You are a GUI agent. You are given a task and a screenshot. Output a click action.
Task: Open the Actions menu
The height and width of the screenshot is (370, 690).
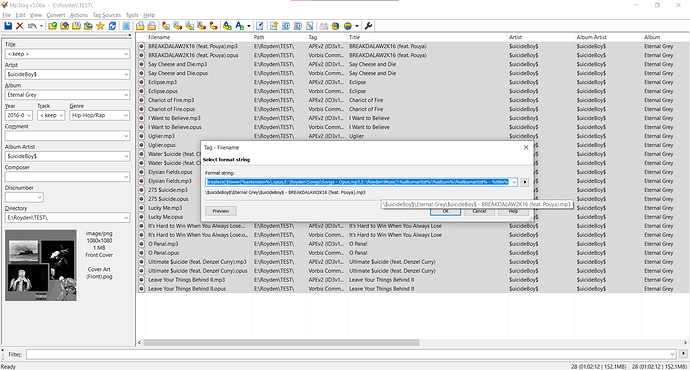79,15
